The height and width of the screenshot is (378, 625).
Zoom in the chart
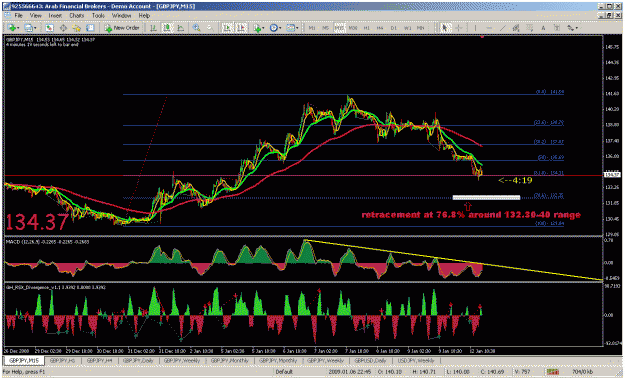pos(197,28)
